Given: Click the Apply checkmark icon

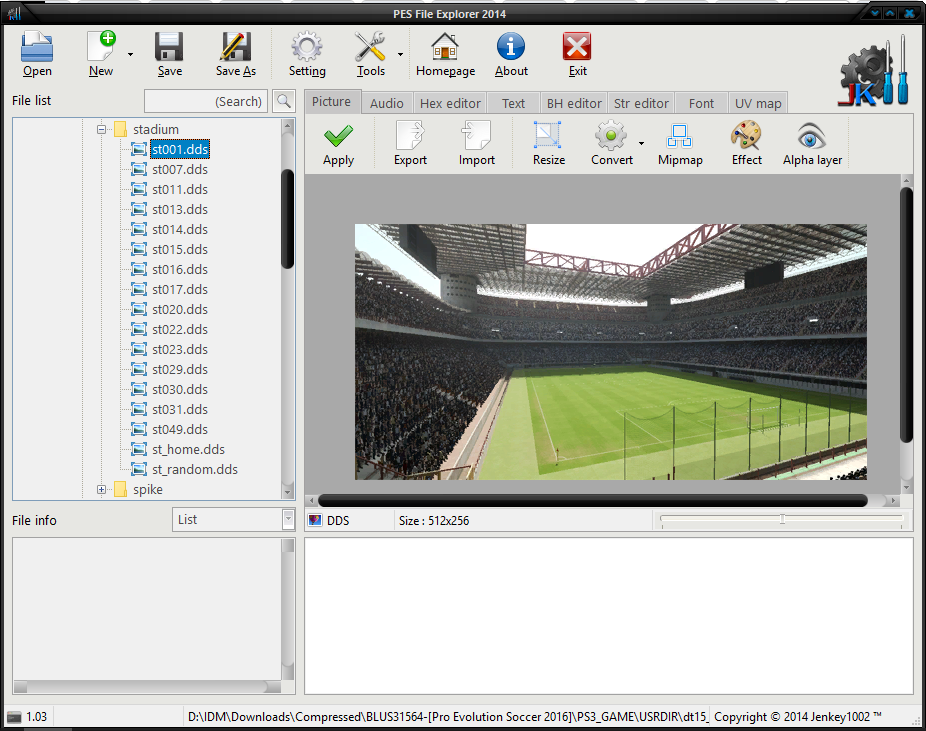Looking at the screenshot, I should (338, 136).
